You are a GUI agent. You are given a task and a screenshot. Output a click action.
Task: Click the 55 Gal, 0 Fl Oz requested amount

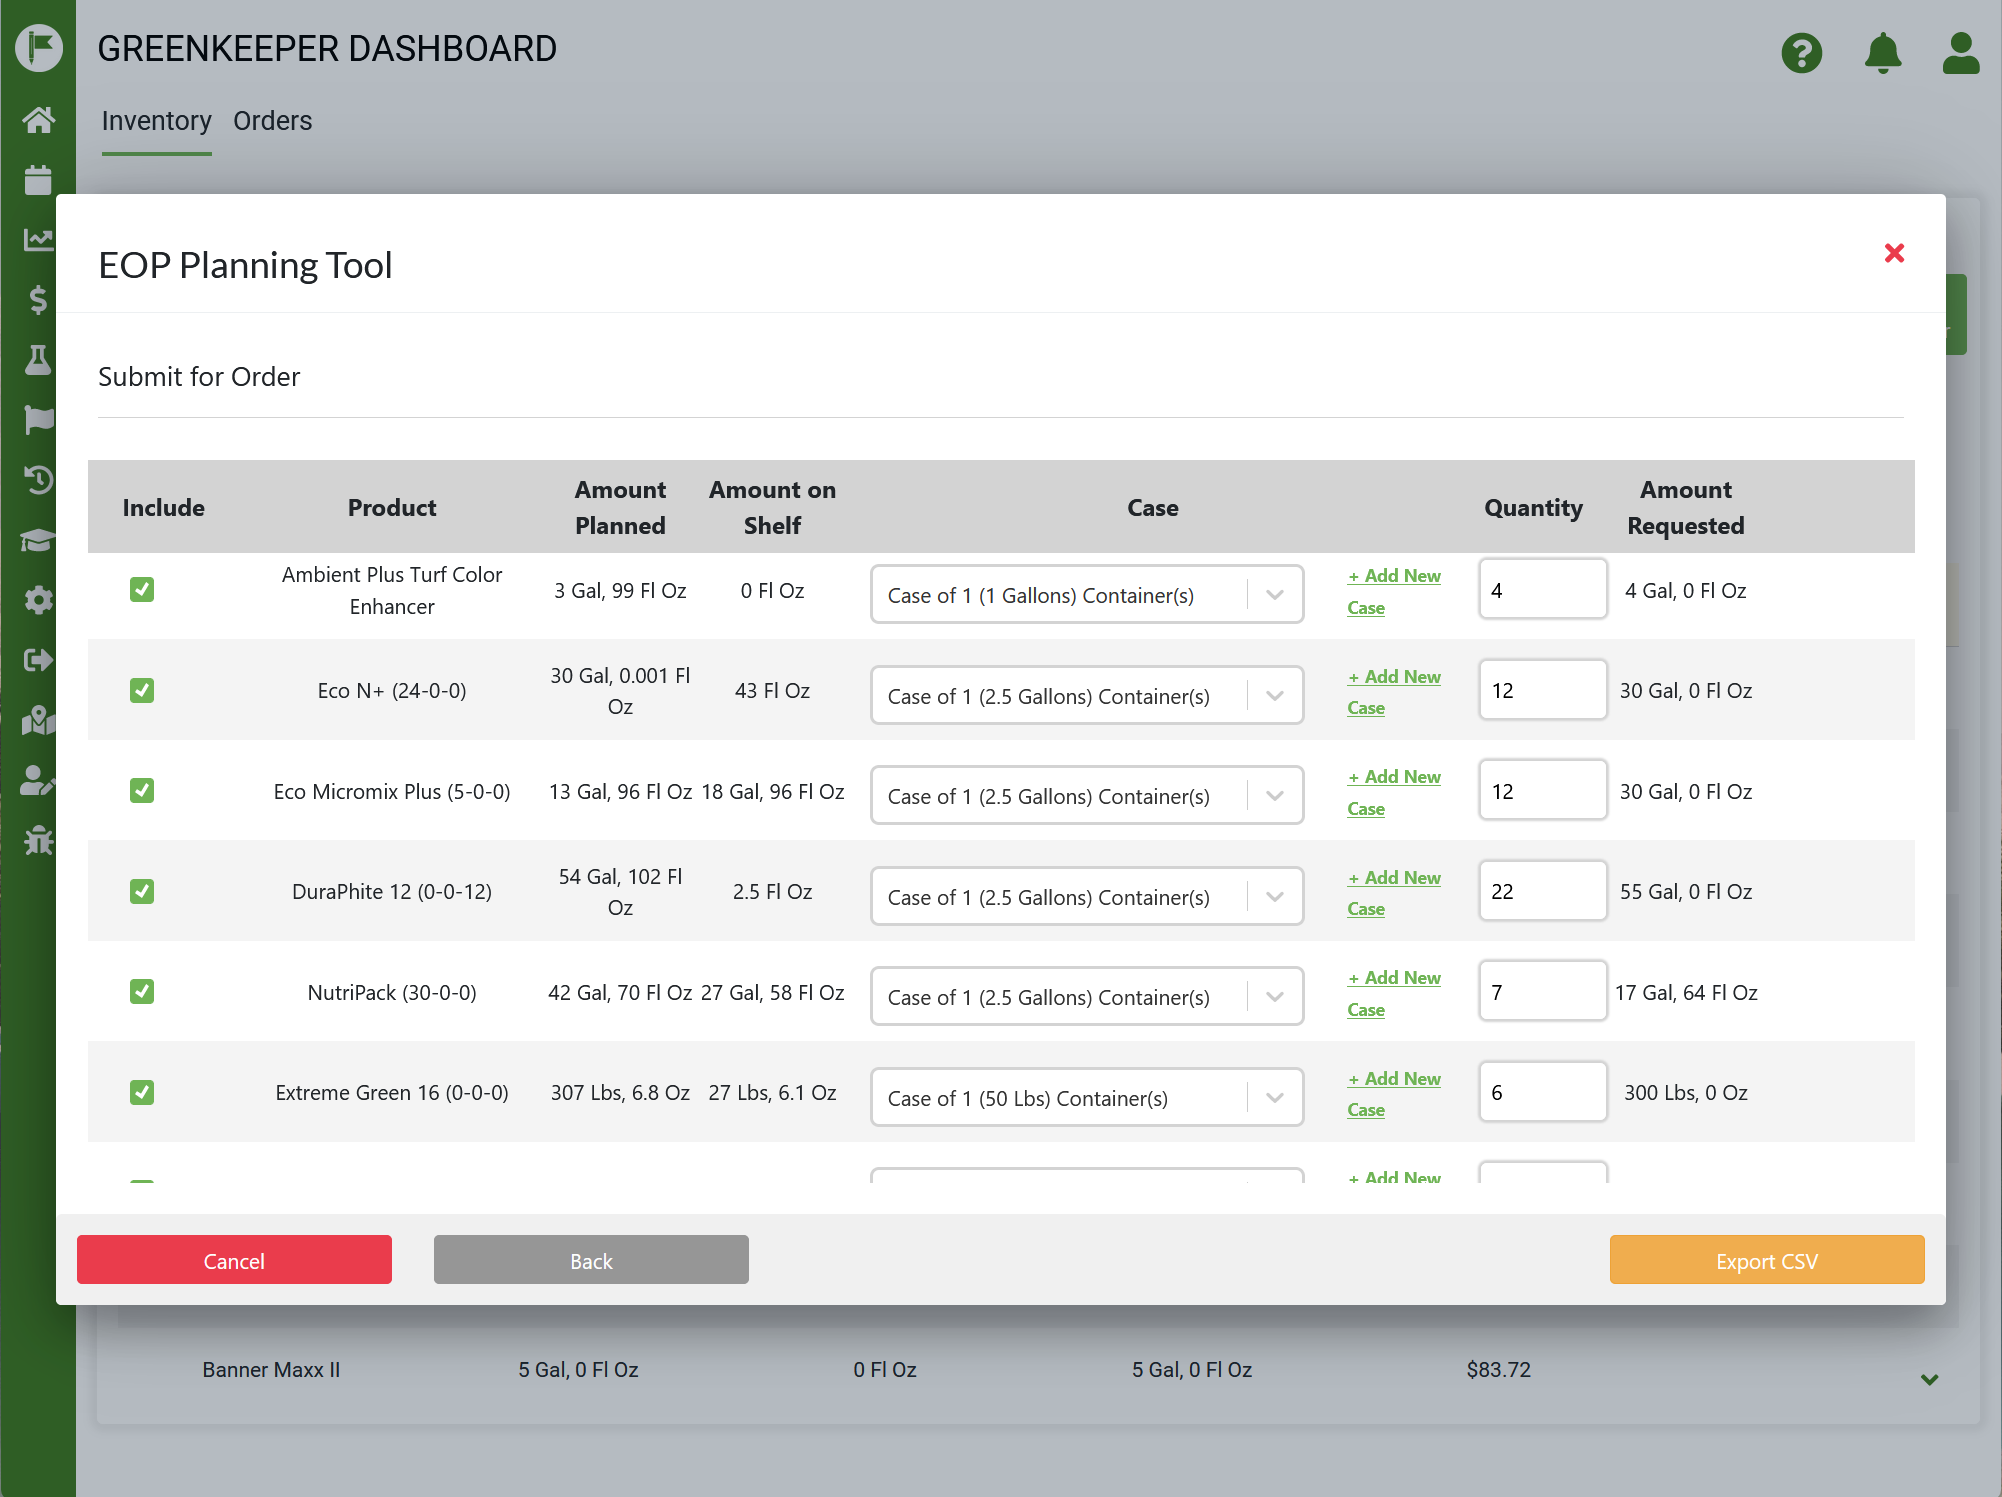coord(1685,892)
